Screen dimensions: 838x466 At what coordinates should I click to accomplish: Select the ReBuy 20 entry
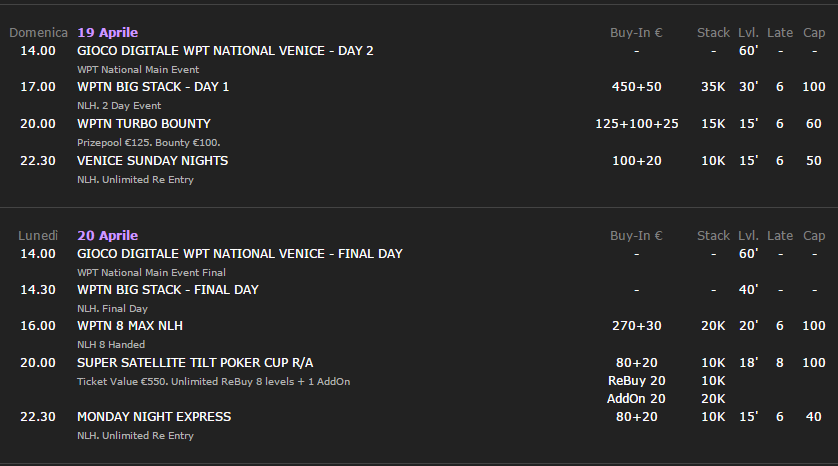pos(637,381)
